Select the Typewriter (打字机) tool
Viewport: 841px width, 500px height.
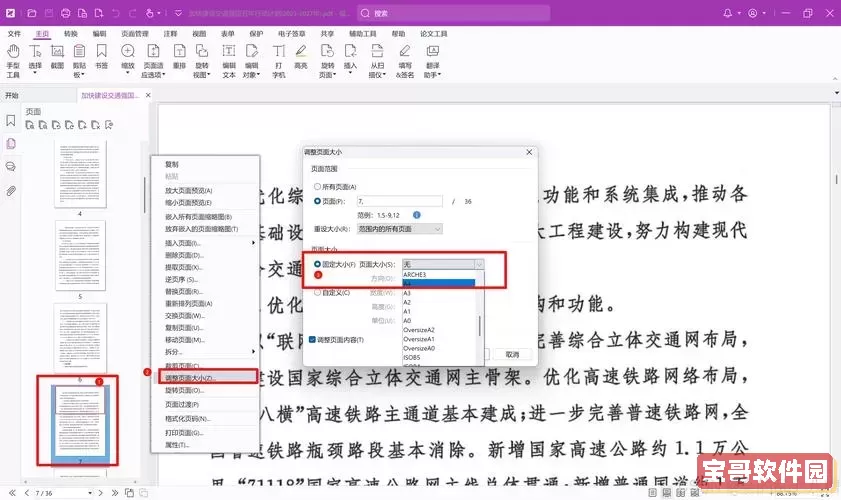(x=279, y=52)
